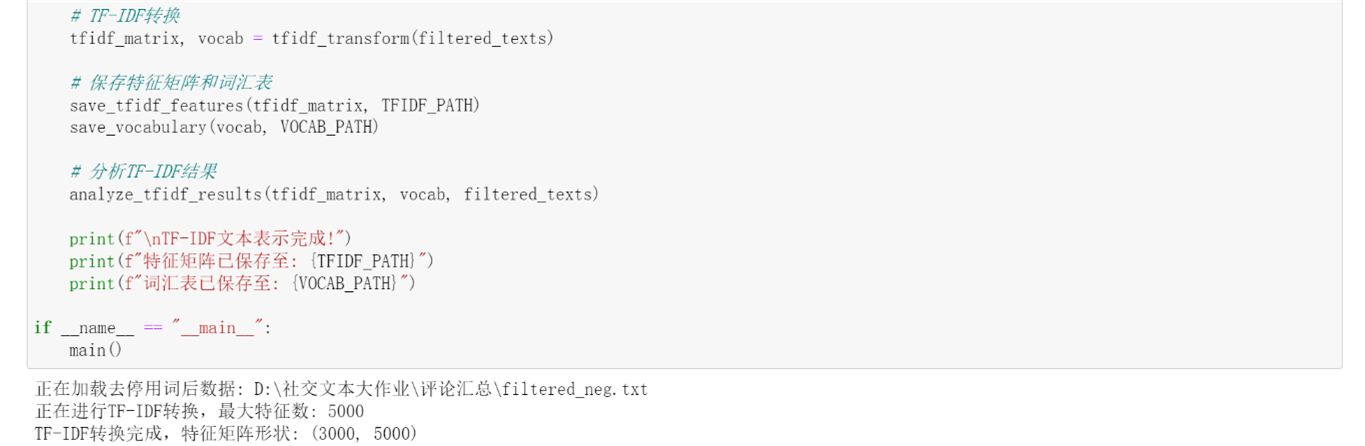Screen dimensions: 1365x446
Task: Click the analyze_tfidf_results function call
Action: tap(334, 194)
